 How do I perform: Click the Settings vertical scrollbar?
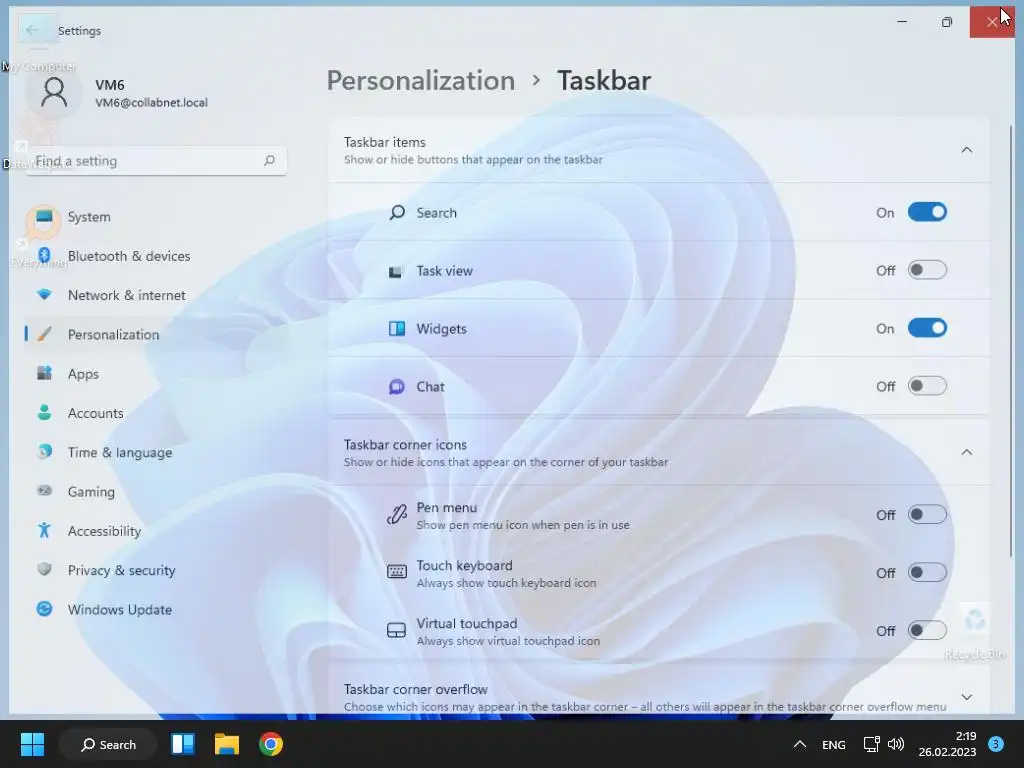pyautogui.click(x=1011, y=340)
